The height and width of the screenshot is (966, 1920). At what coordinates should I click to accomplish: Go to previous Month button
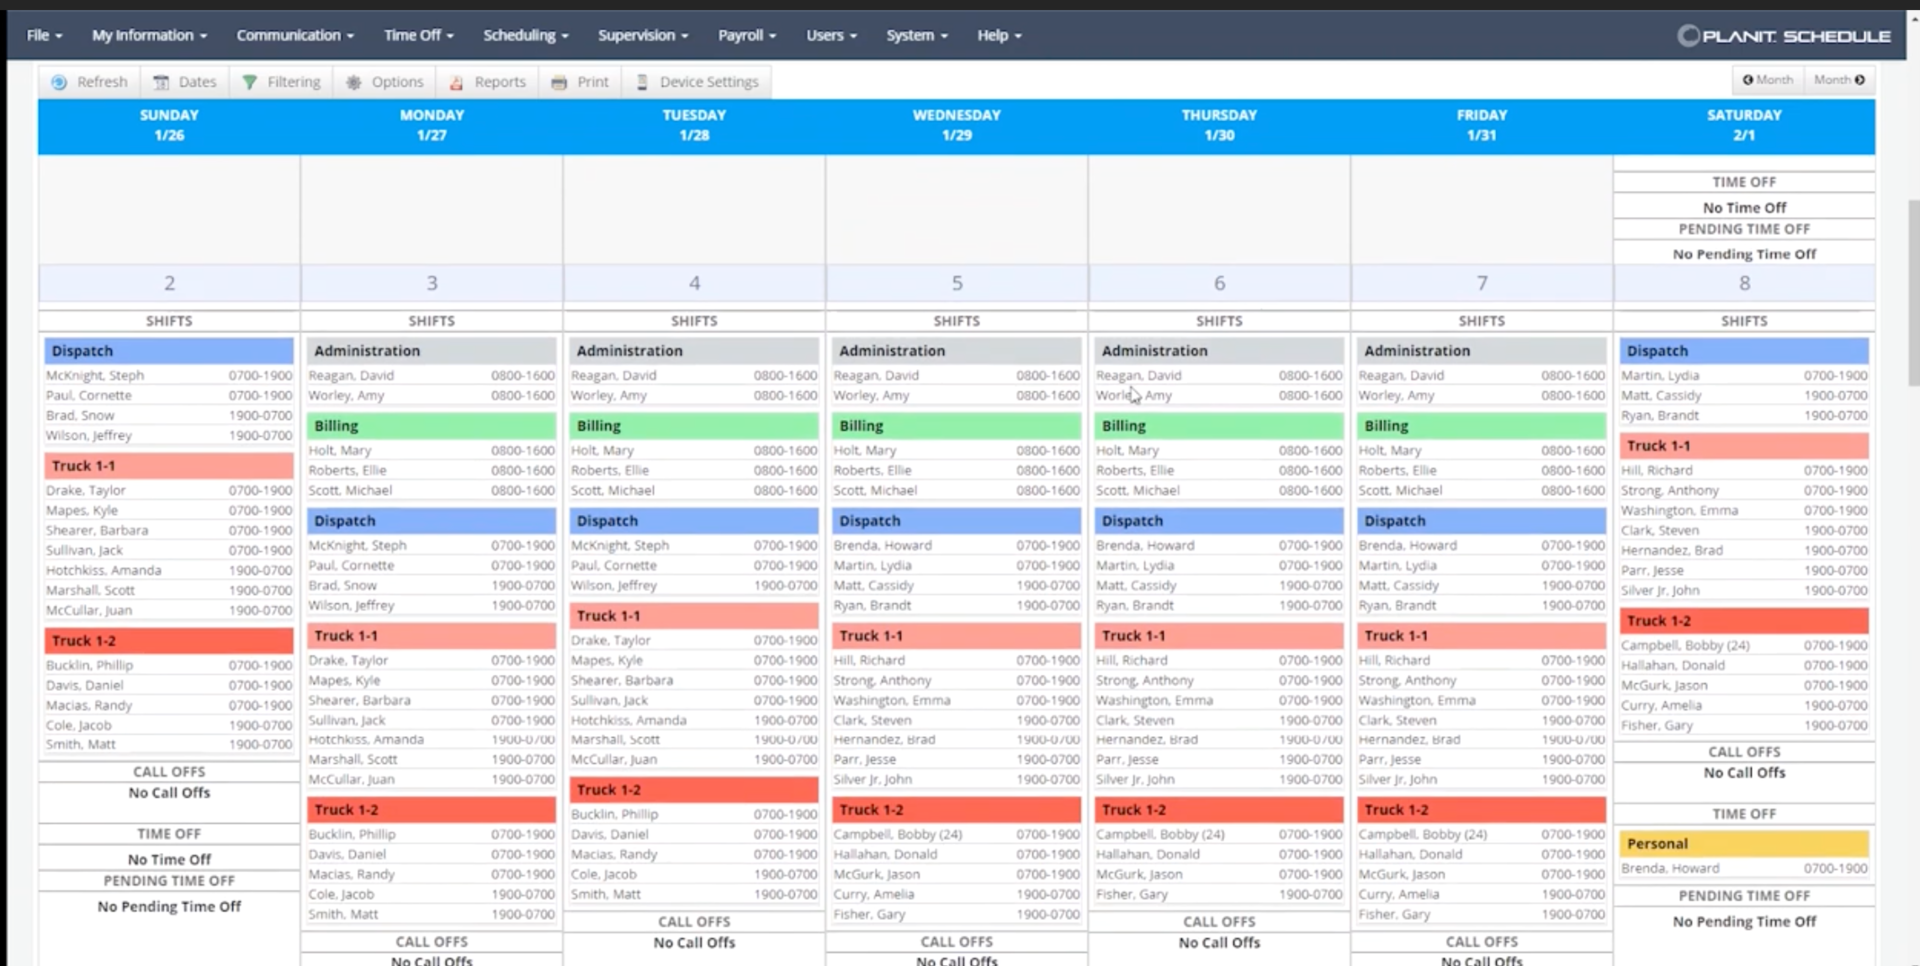[x=1768, y=80]
